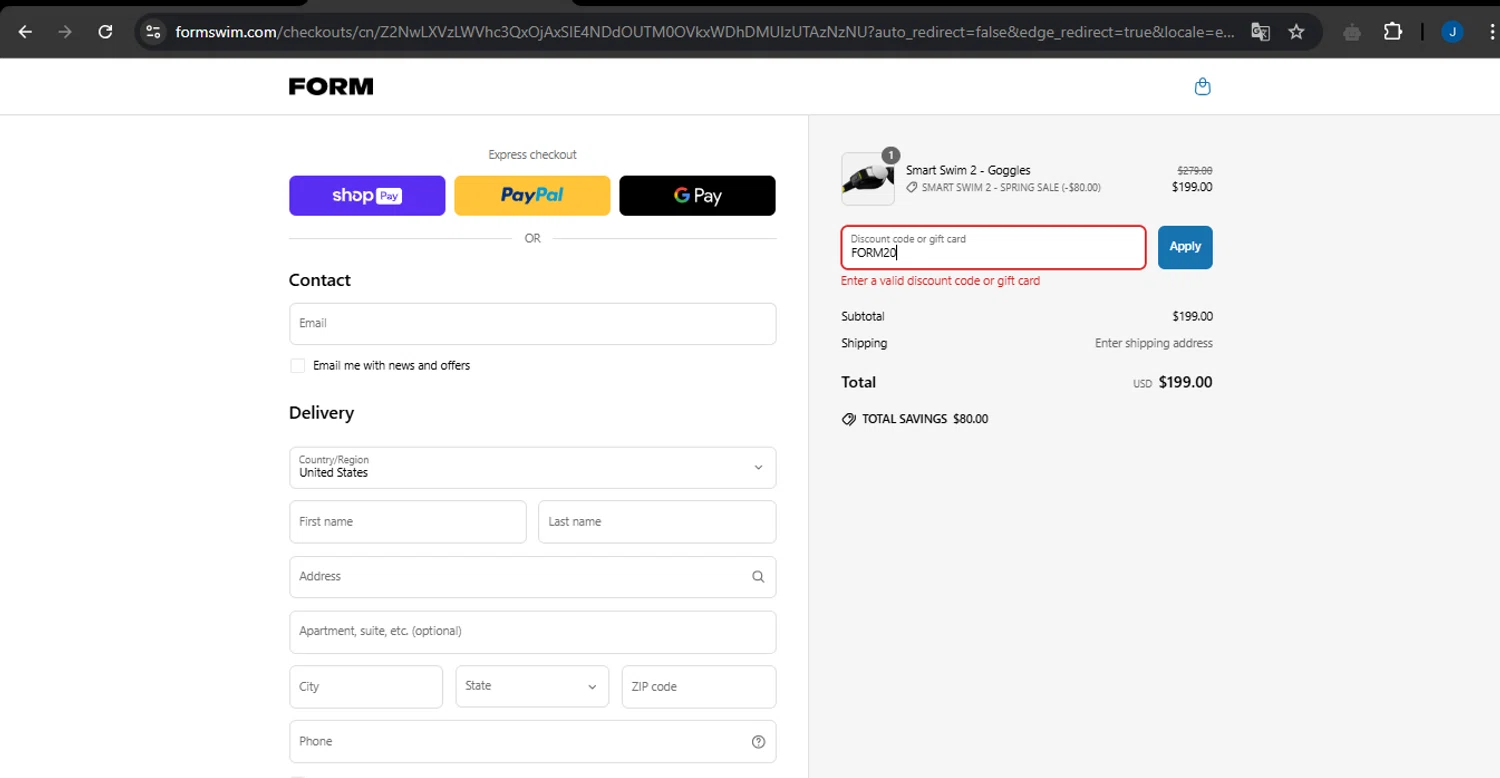Click the Address input field
The width and height of the screenshot is (1500, 778).
pos(532,577)
